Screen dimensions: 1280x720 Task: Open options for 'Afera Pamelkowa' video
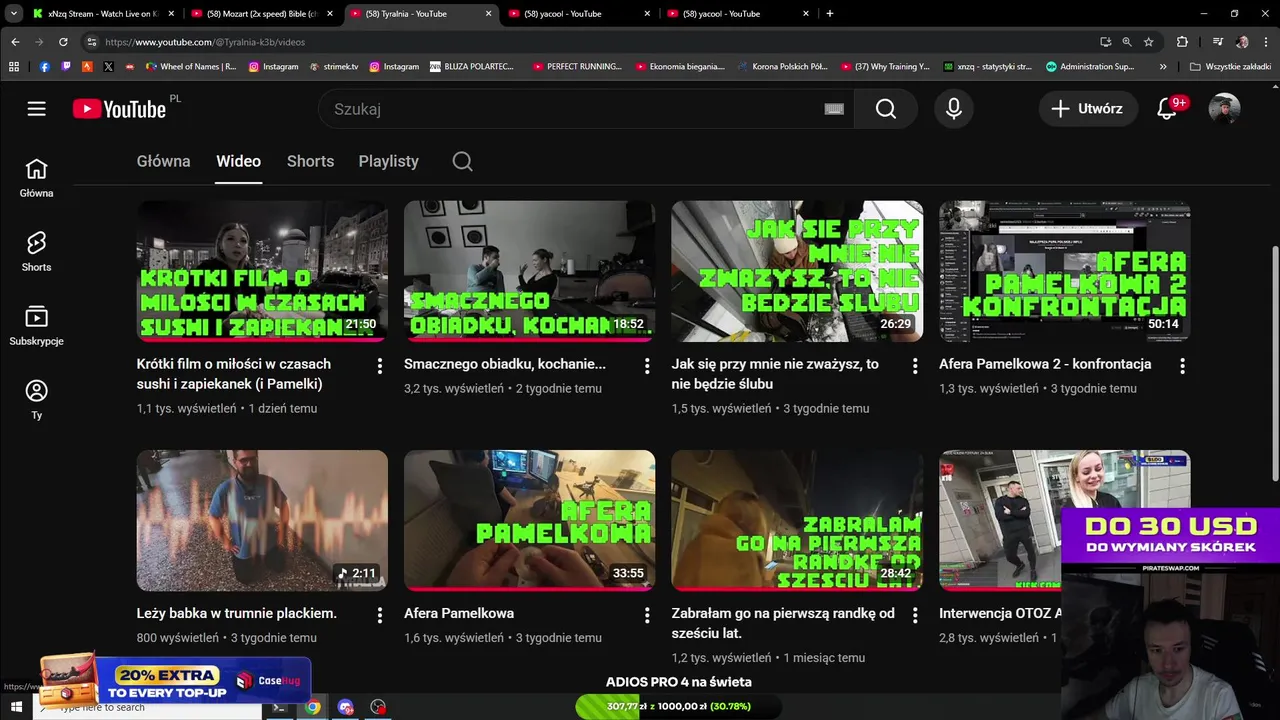(x=647, y=615)
